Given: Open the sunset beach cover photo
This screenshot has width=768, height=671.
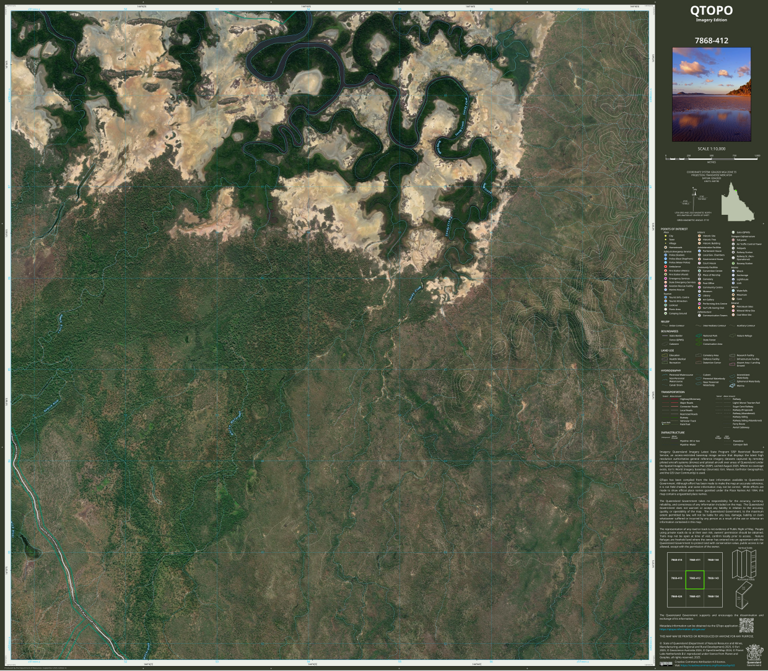Looking at the screenshot, I should [711, 95].
